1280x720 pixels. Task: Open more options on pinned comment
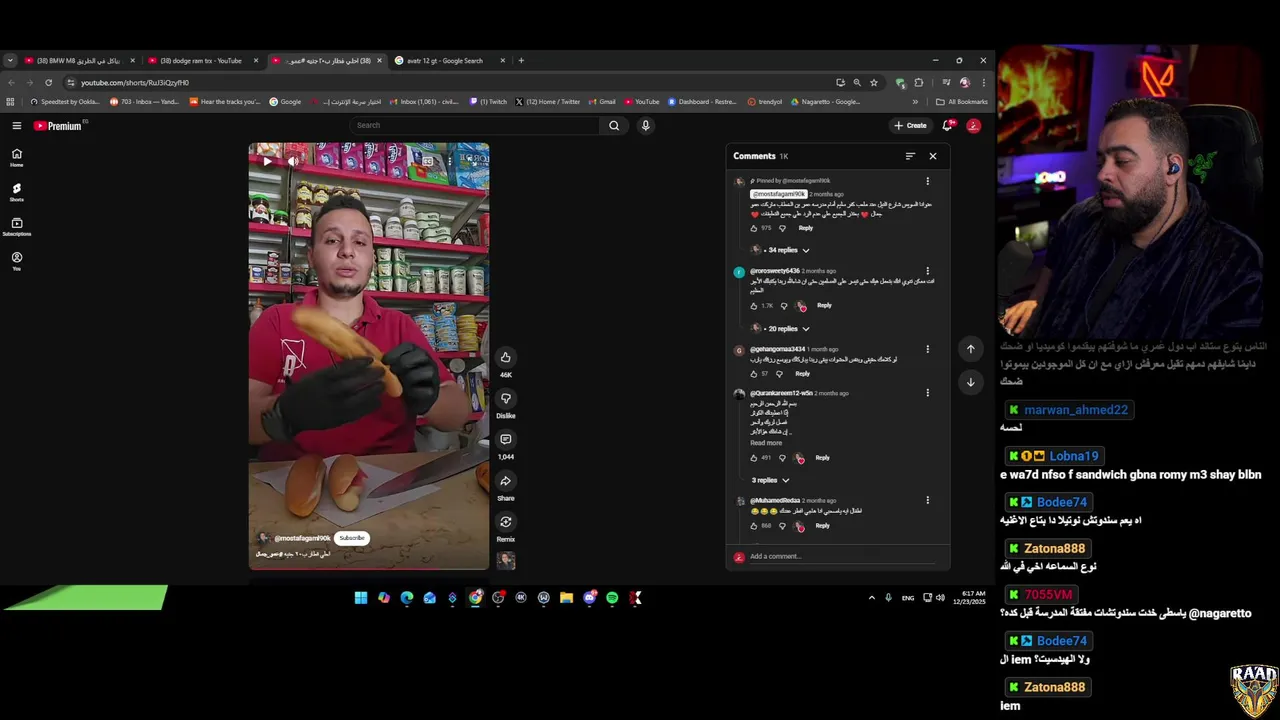tap(927, 181)
